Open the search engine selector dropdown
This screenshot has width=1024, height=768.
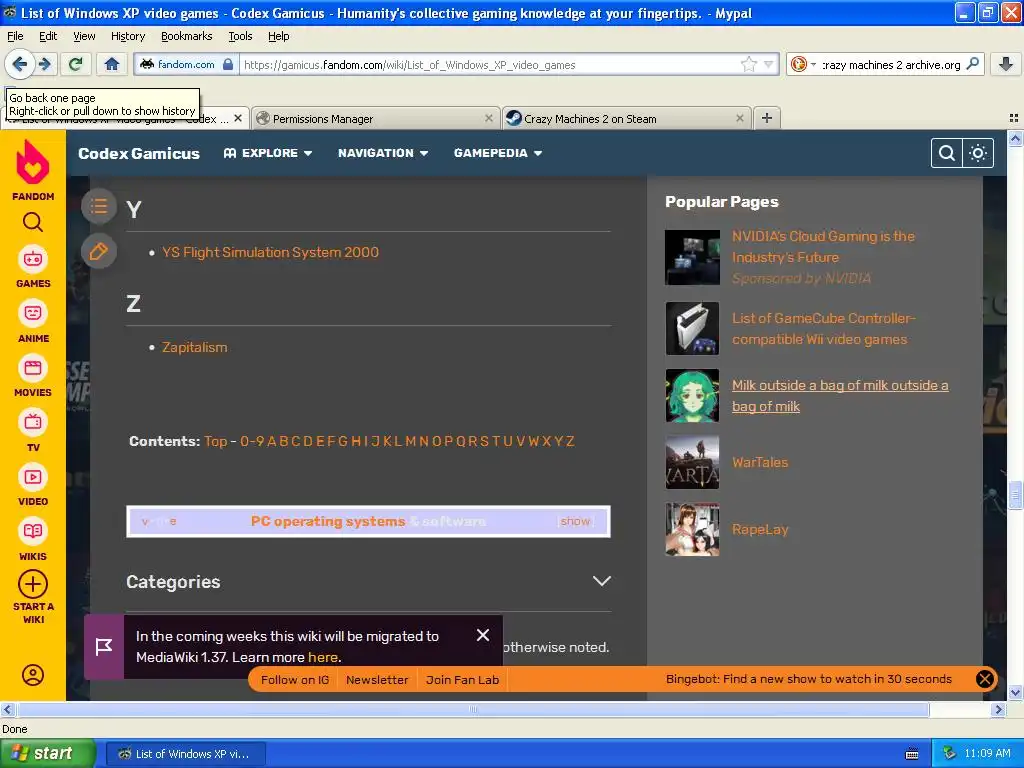803,64
